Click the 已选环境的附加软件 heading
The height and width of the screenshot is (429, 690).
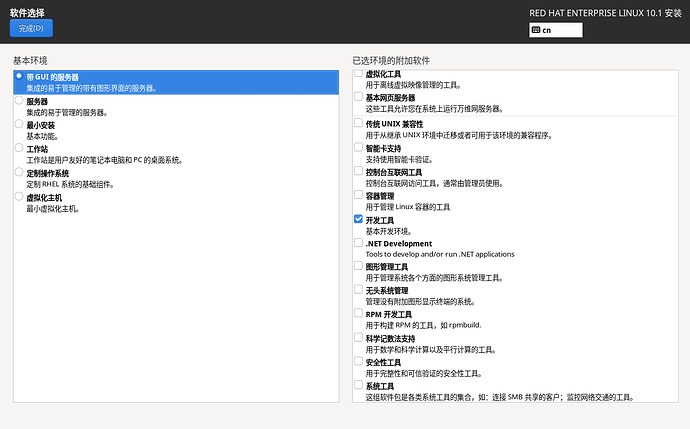(x=391, y=60)
